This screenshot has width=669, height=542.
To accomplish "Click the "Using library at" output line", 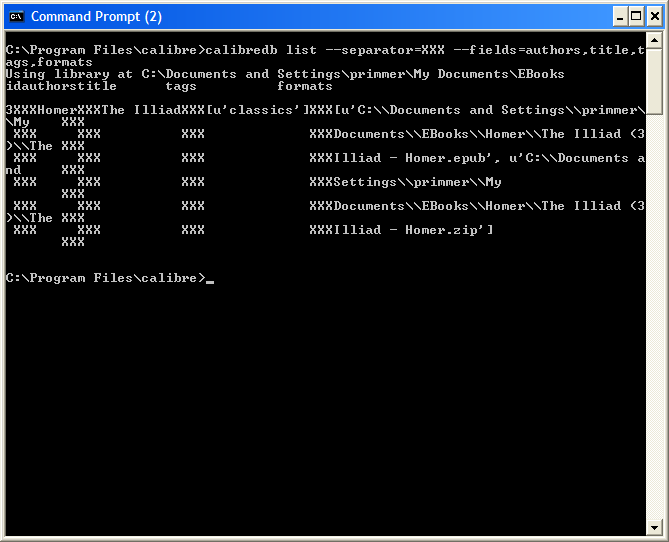I will coord(68,74).
